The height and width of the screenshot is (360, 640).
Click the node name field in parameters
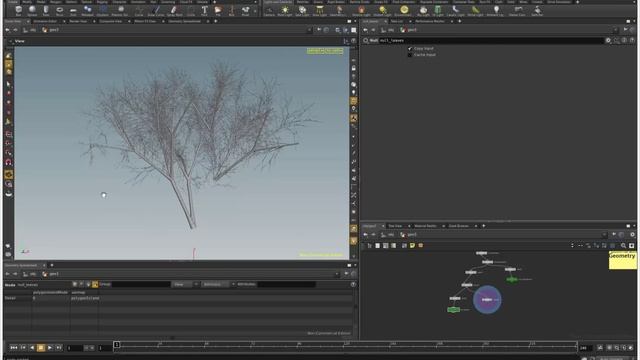point(491,40)
